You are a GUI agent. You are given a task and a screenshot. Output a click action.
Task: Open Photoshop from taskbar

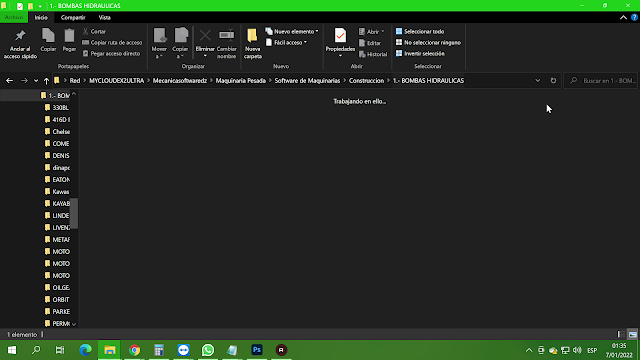[x=257, y=350]
